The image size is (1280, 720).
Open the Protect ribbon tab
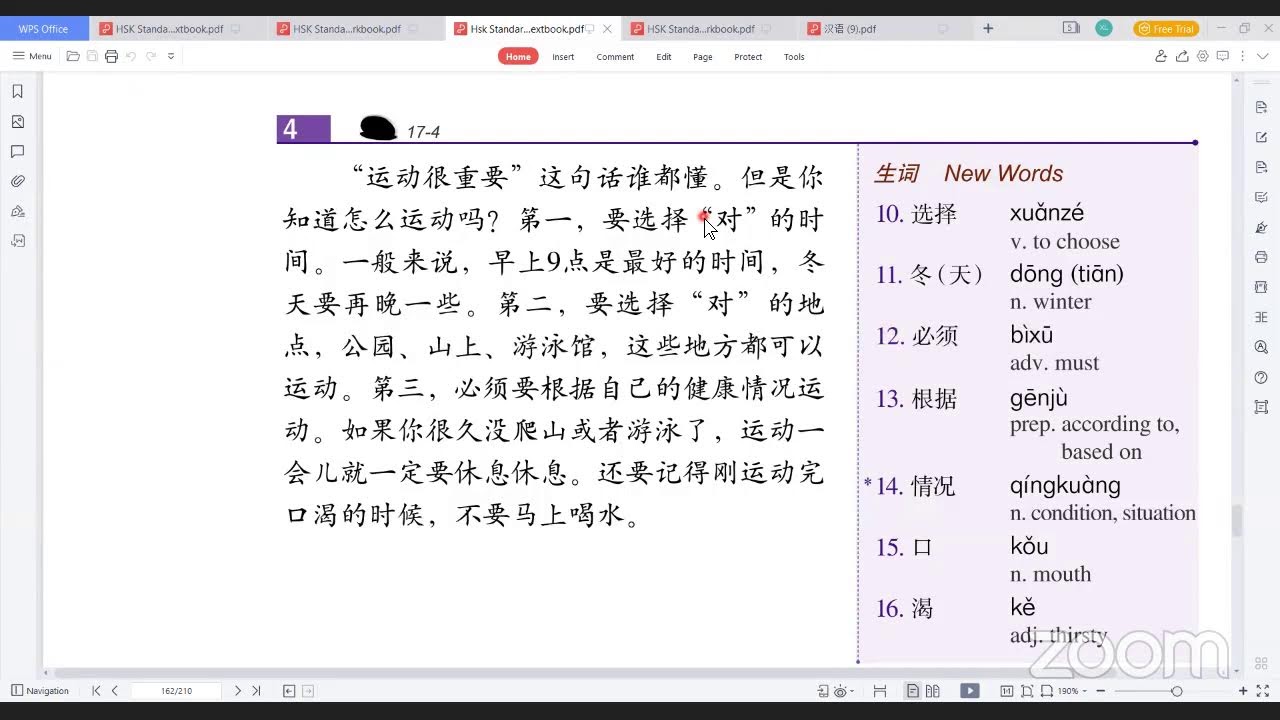coord(748,57)
